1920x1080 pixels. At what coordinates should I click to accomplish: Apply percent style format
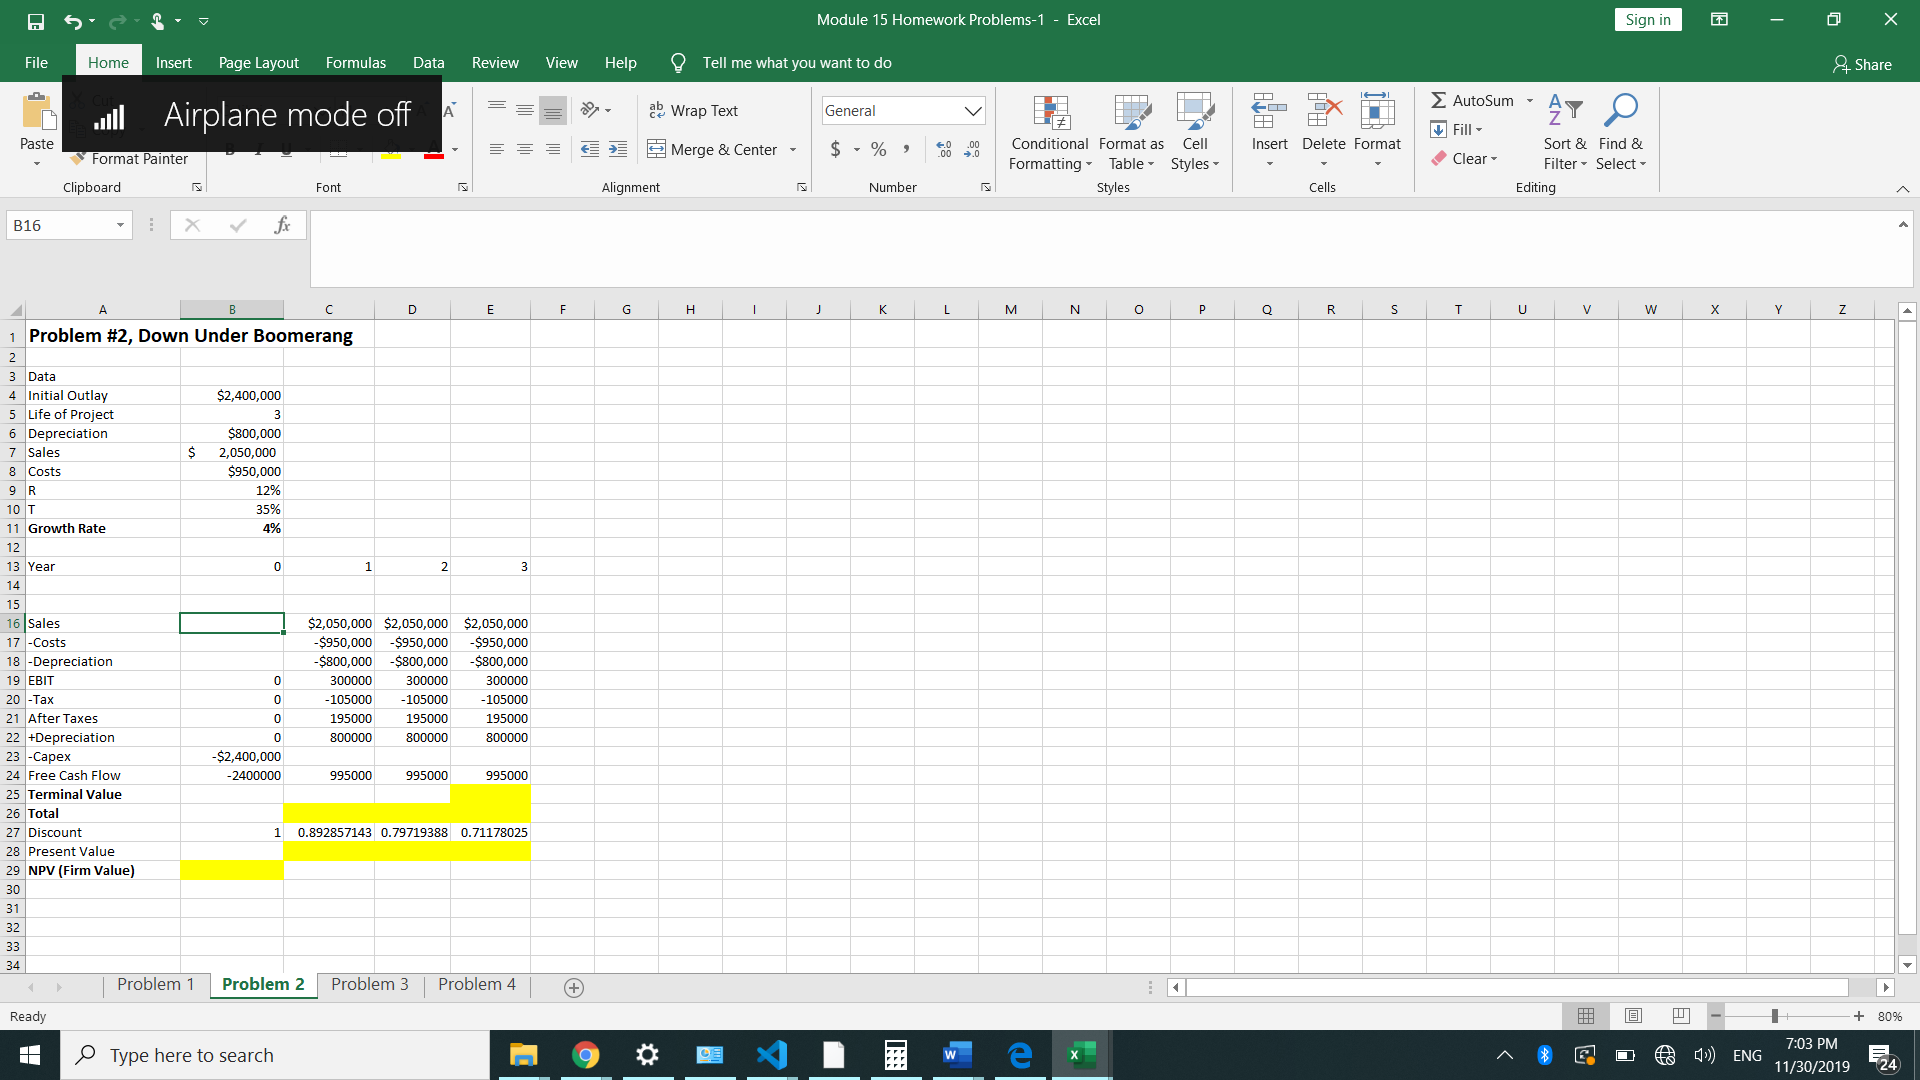[878, 149]
